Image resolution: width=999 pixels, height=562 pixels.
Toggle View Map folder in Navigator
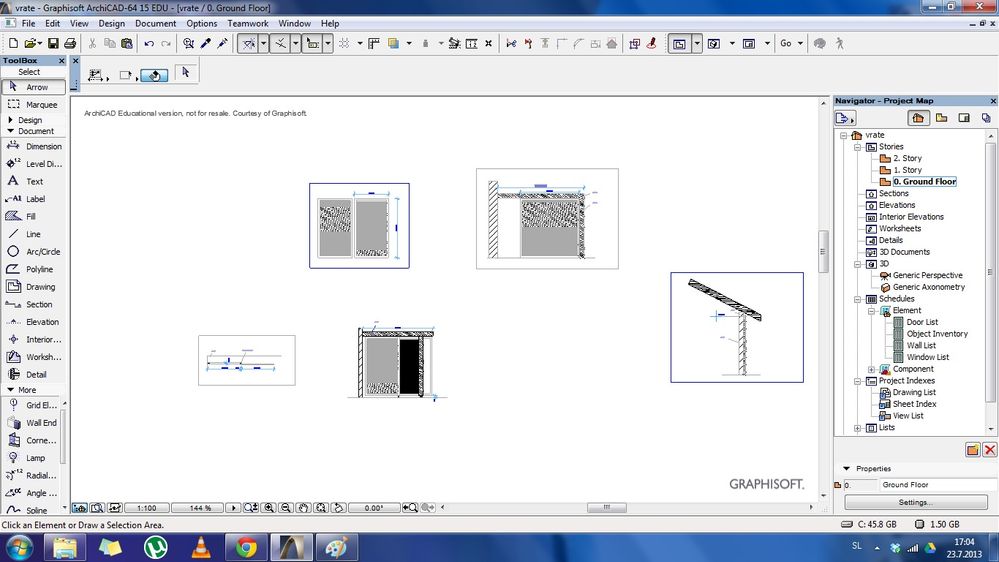point(941,118)
